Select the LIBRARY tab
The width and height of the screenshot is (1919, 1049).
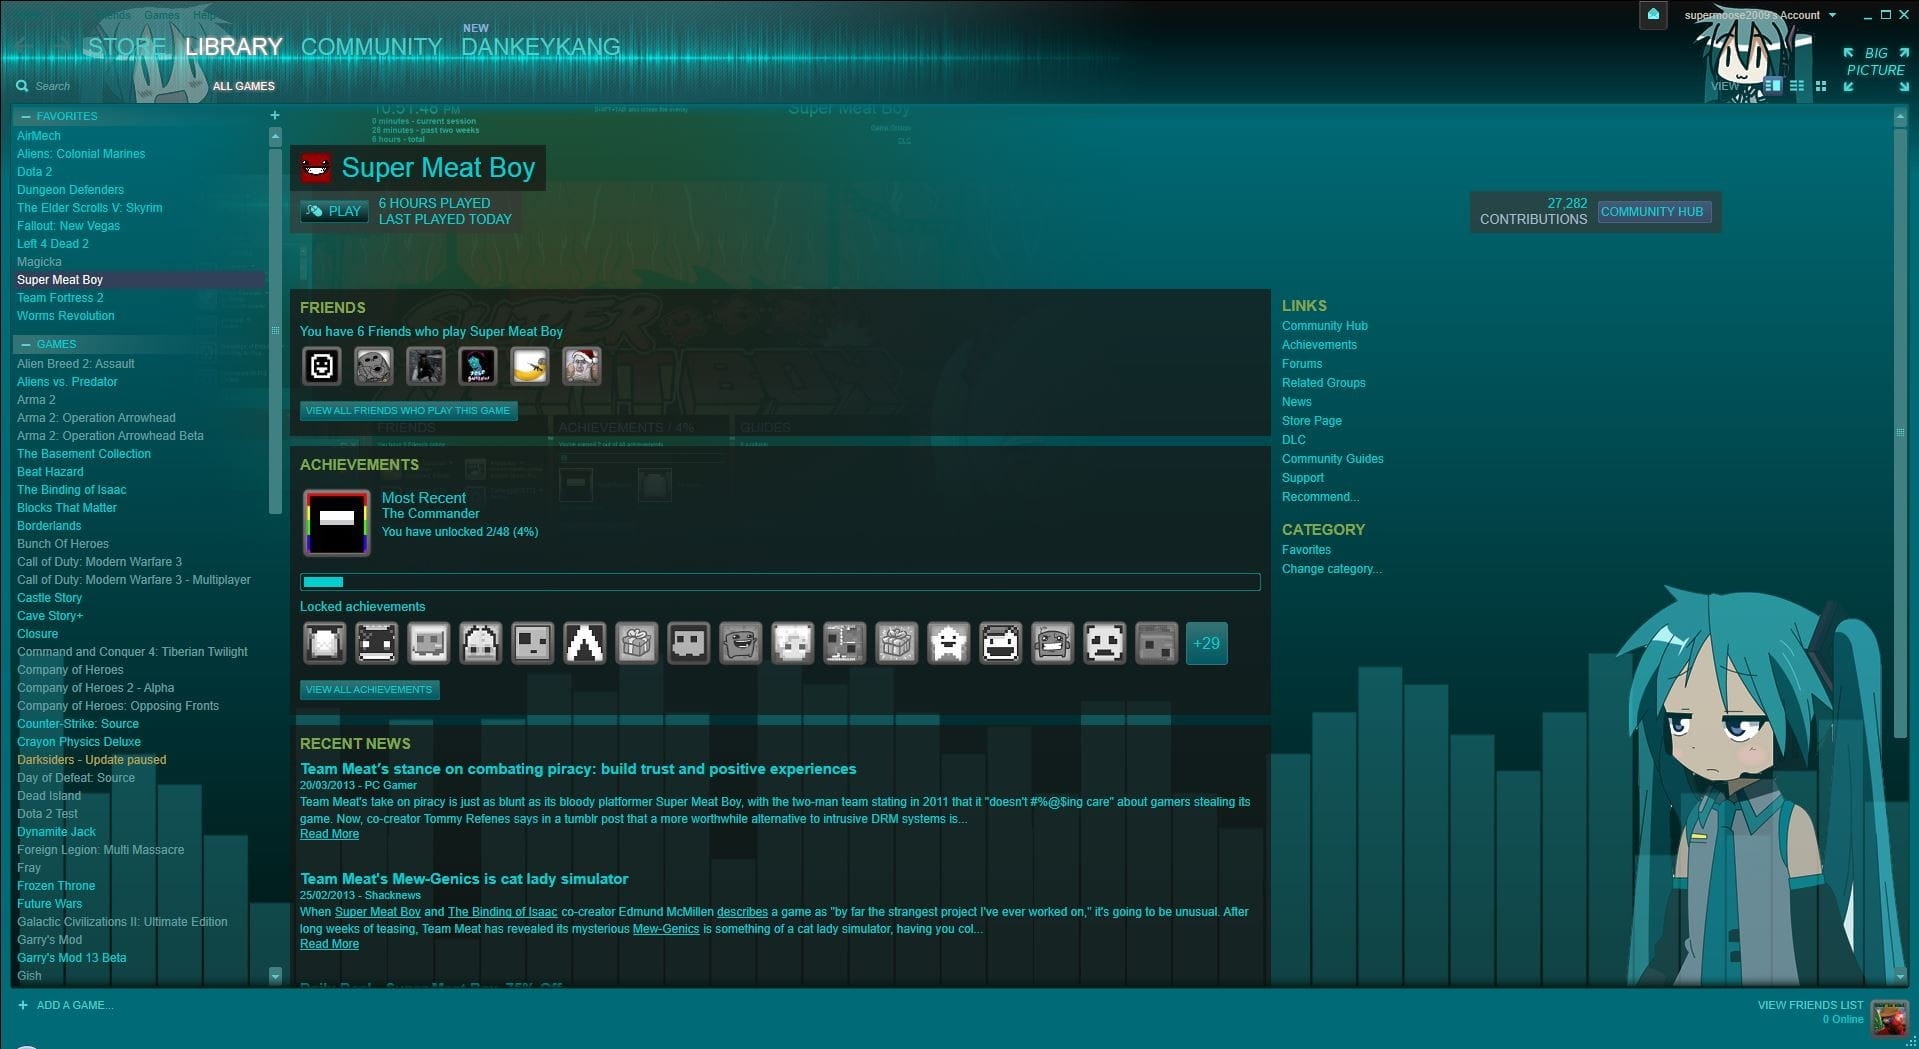point(234,47)
